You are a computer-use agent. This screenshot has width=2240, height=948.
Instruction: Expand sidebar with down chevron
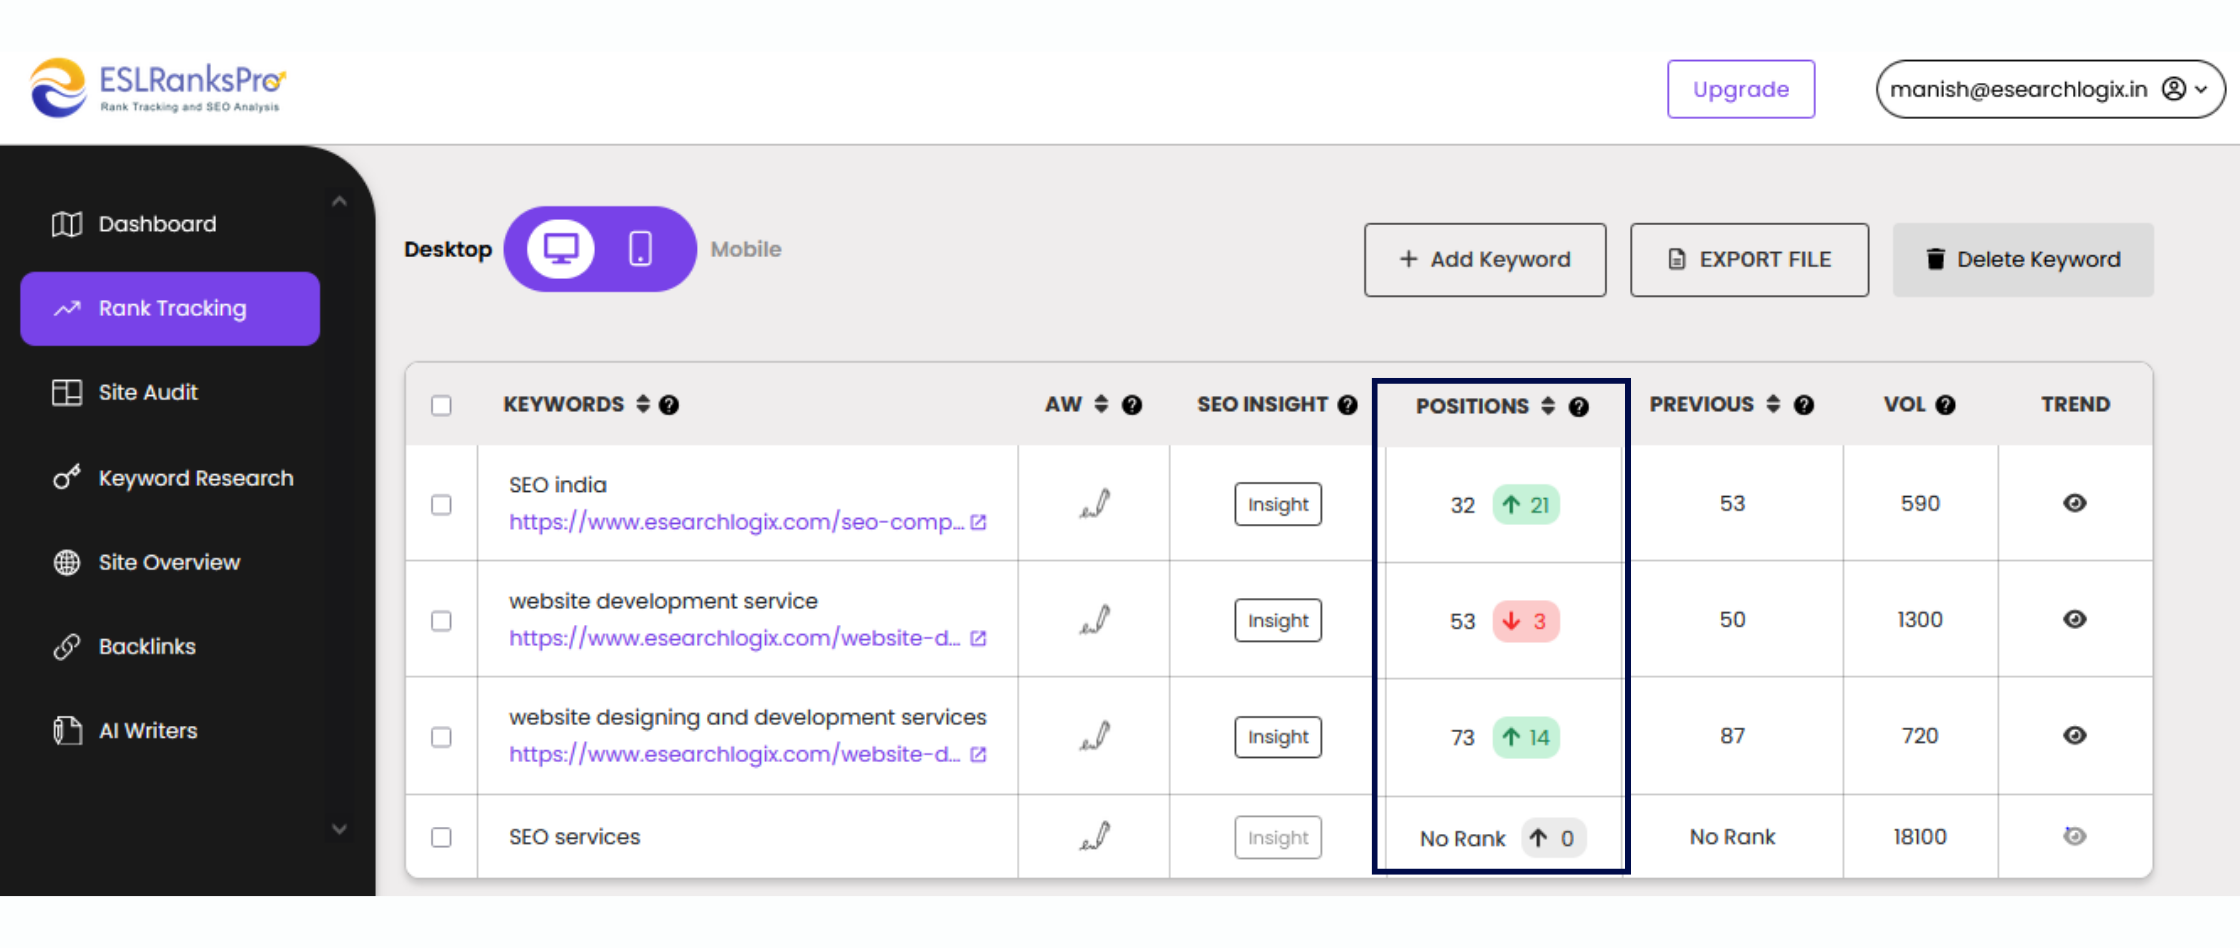tap(340, 829)
